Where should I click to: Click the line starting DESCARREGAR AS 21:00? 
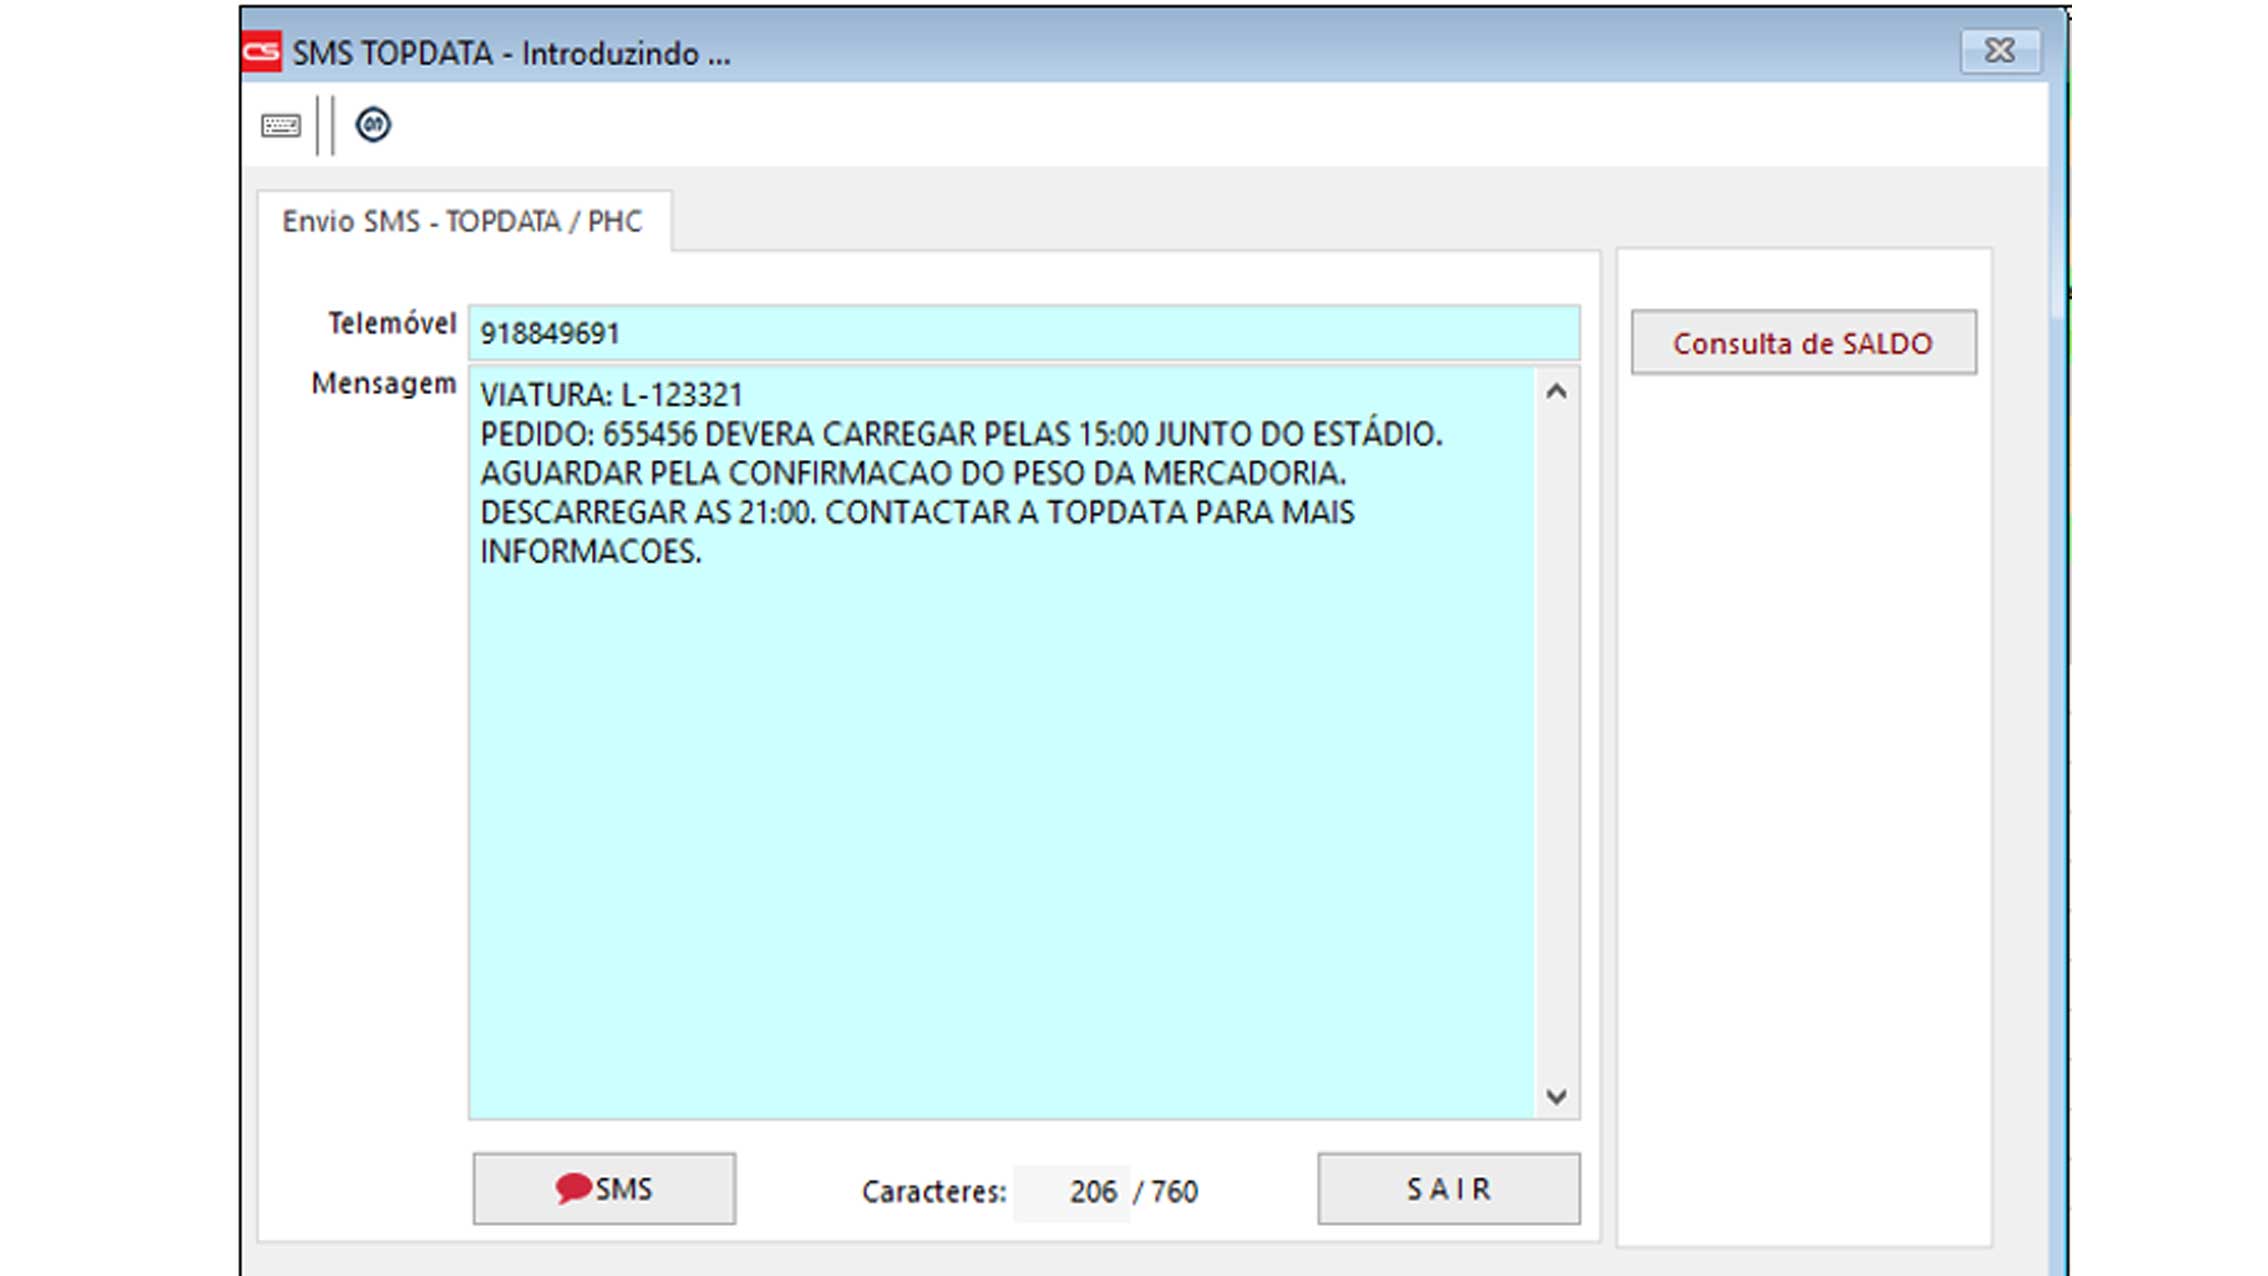click(917, 512)
